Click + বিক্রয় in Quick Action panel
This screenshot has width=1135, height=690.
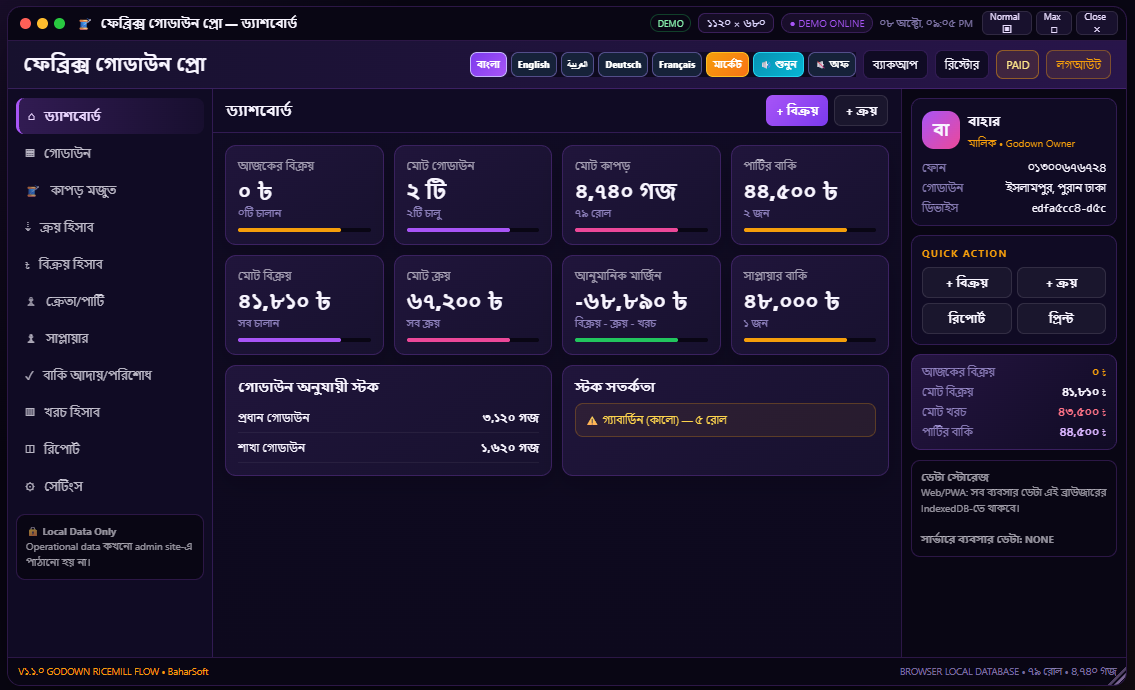pos(966,282)
